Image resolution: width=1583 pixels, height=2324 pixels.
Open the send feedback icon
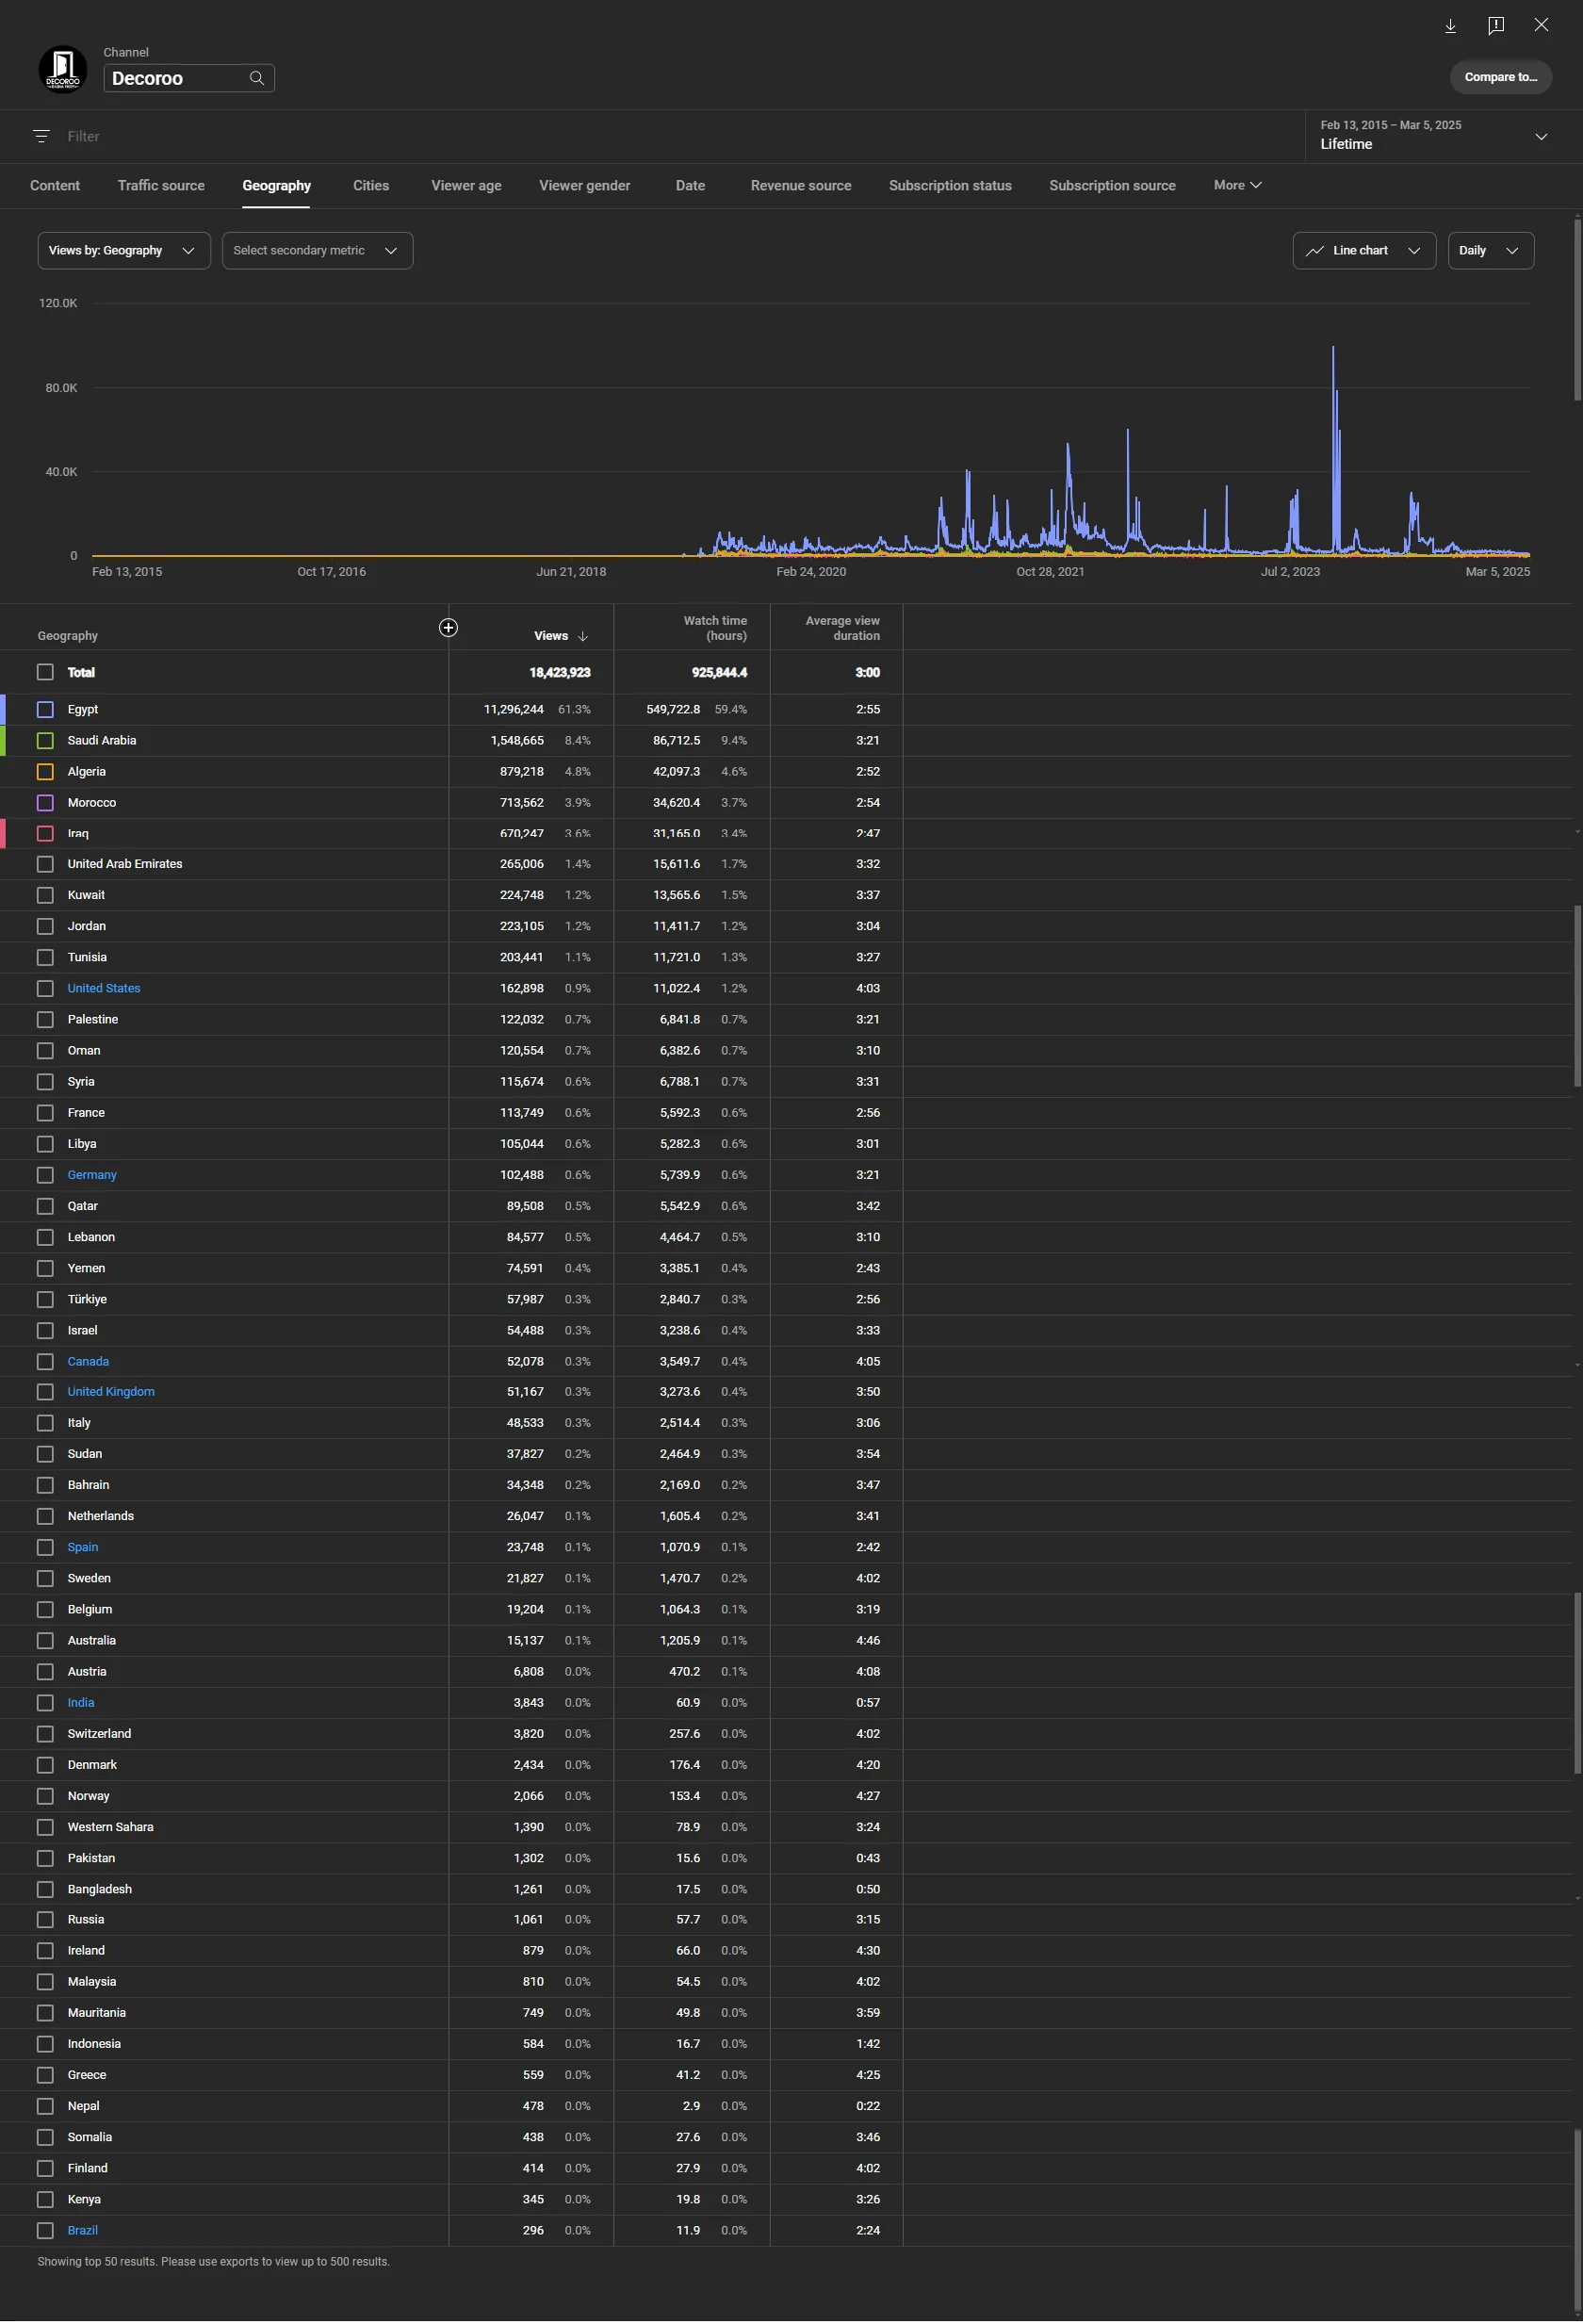(x=1496, y=26)
